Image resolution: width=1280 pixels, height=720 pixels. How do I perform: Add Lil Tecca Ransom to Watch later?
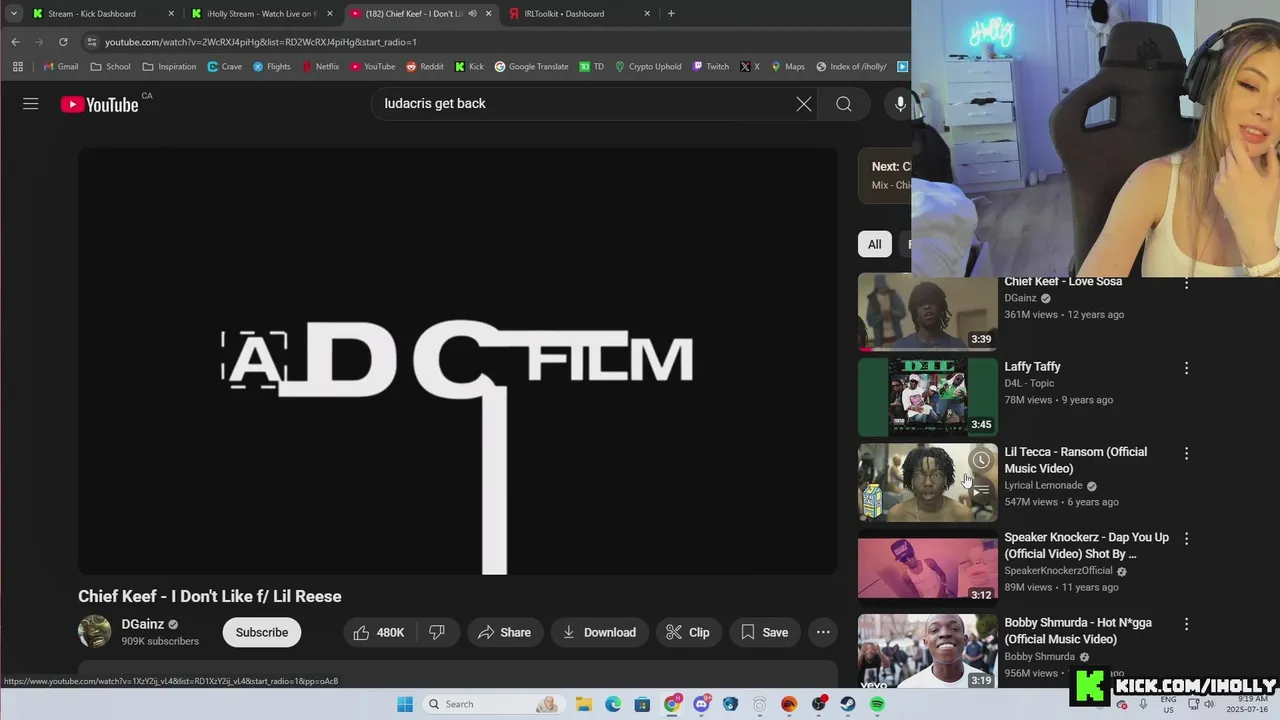[981, 461]
